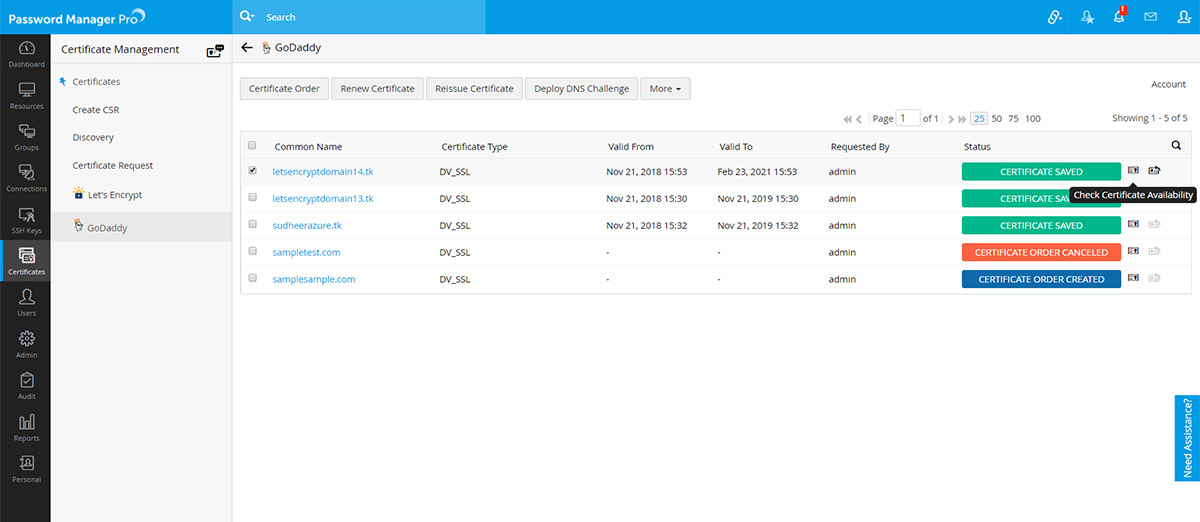The height and width of the screenshot is (522, 1200).
Task: Toggle the select-all header checkbox
Action: coord(252,145)
